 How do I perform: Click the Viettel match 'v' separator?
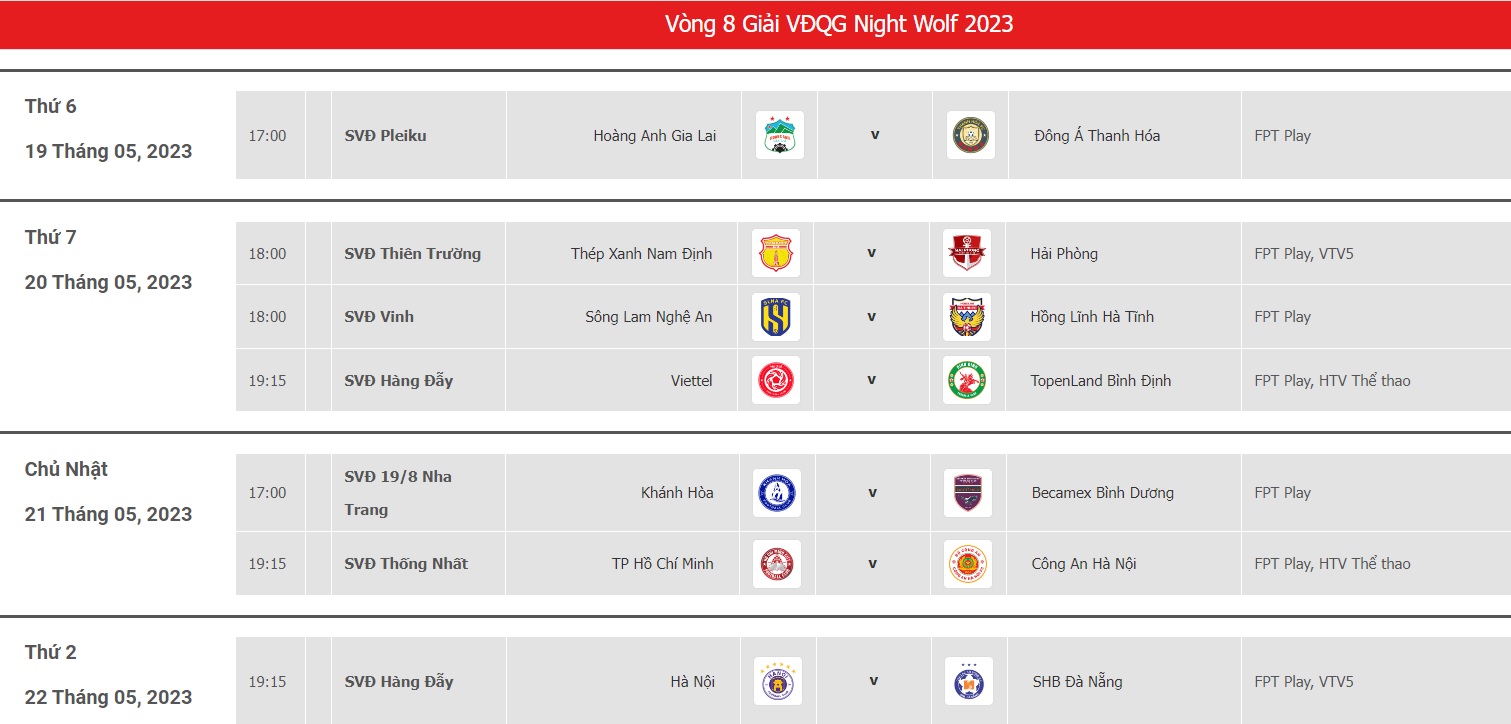(x=871, y=380)
